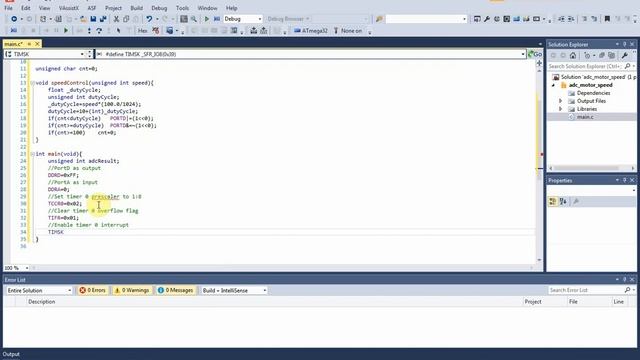Screen dimensions: 640x360
Task: Open the Build menu
Action: click(136, 8)
